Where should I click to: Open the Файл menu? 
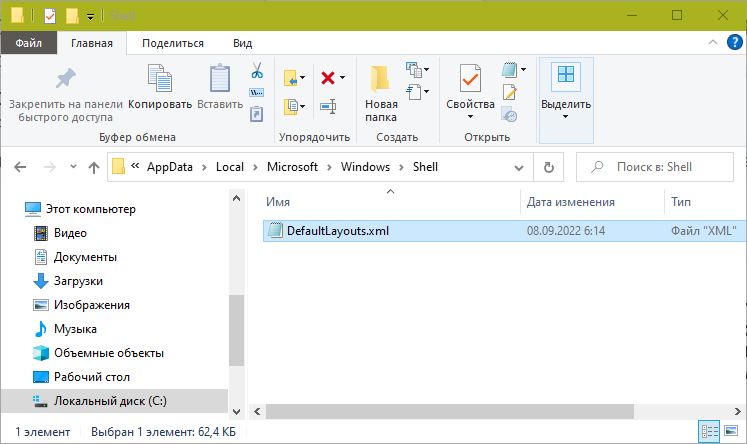pos(28,43)
